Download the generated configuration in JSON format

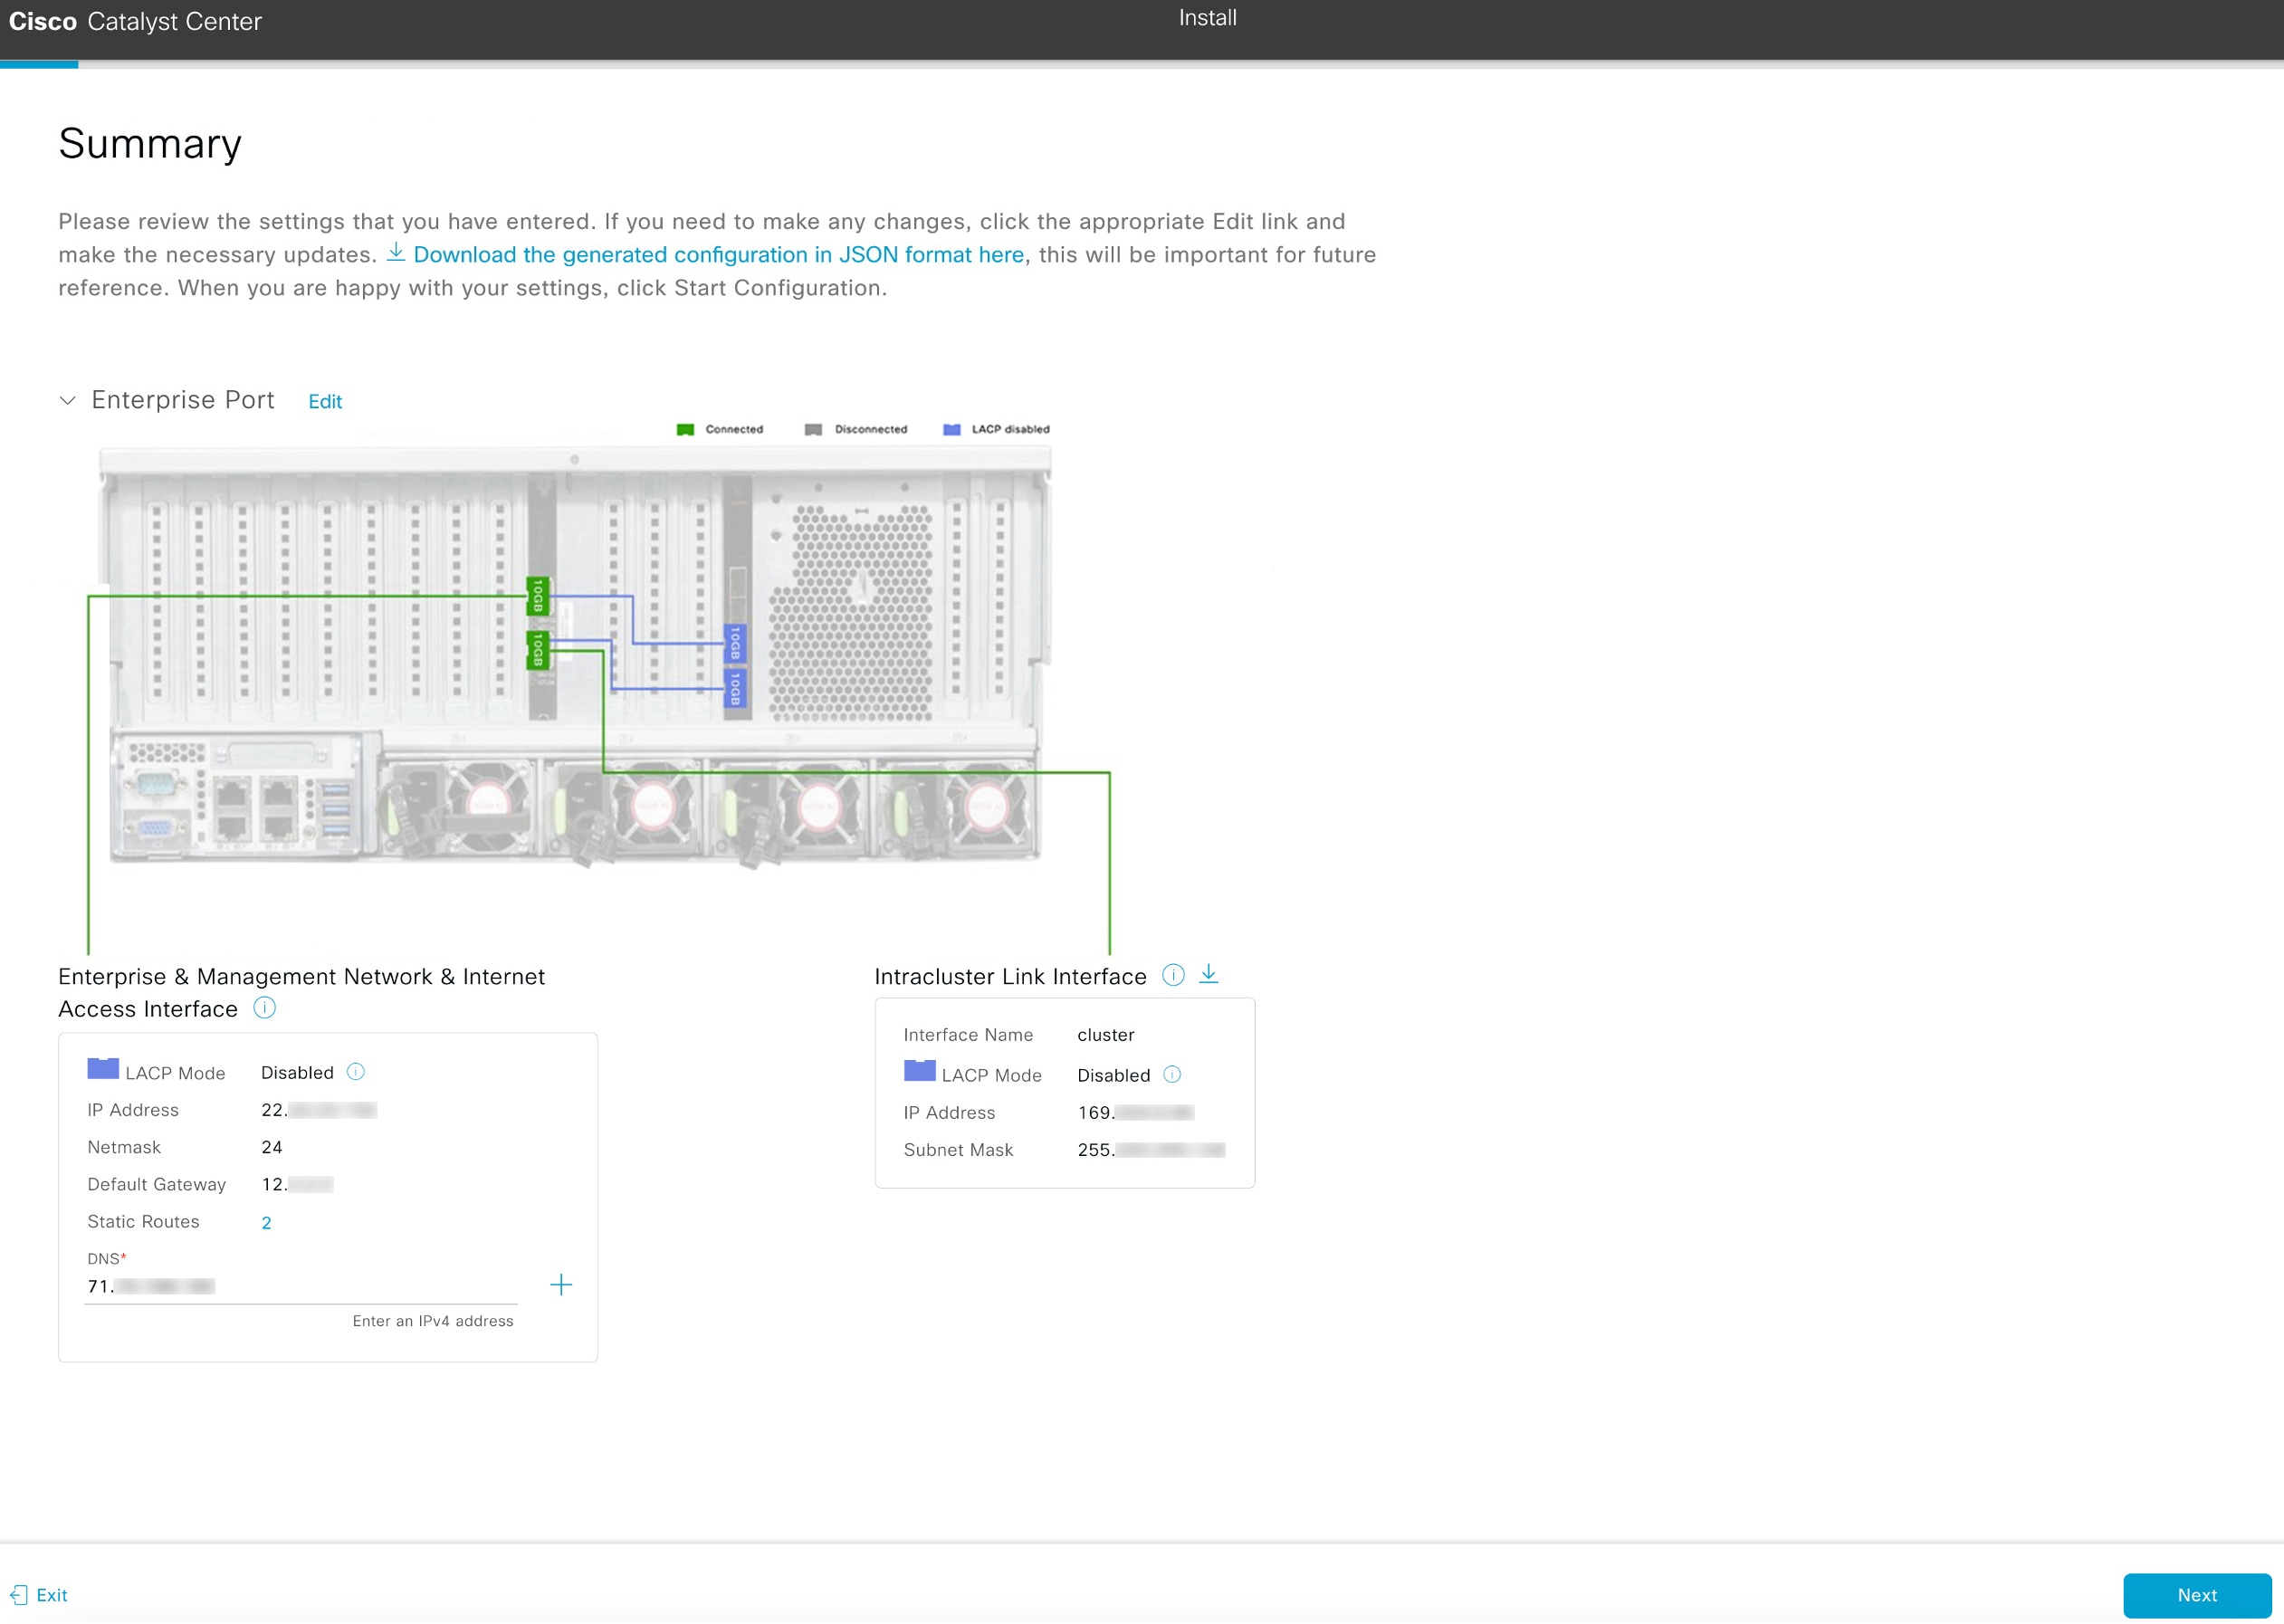pyautogui.click(x=719, y=254)
